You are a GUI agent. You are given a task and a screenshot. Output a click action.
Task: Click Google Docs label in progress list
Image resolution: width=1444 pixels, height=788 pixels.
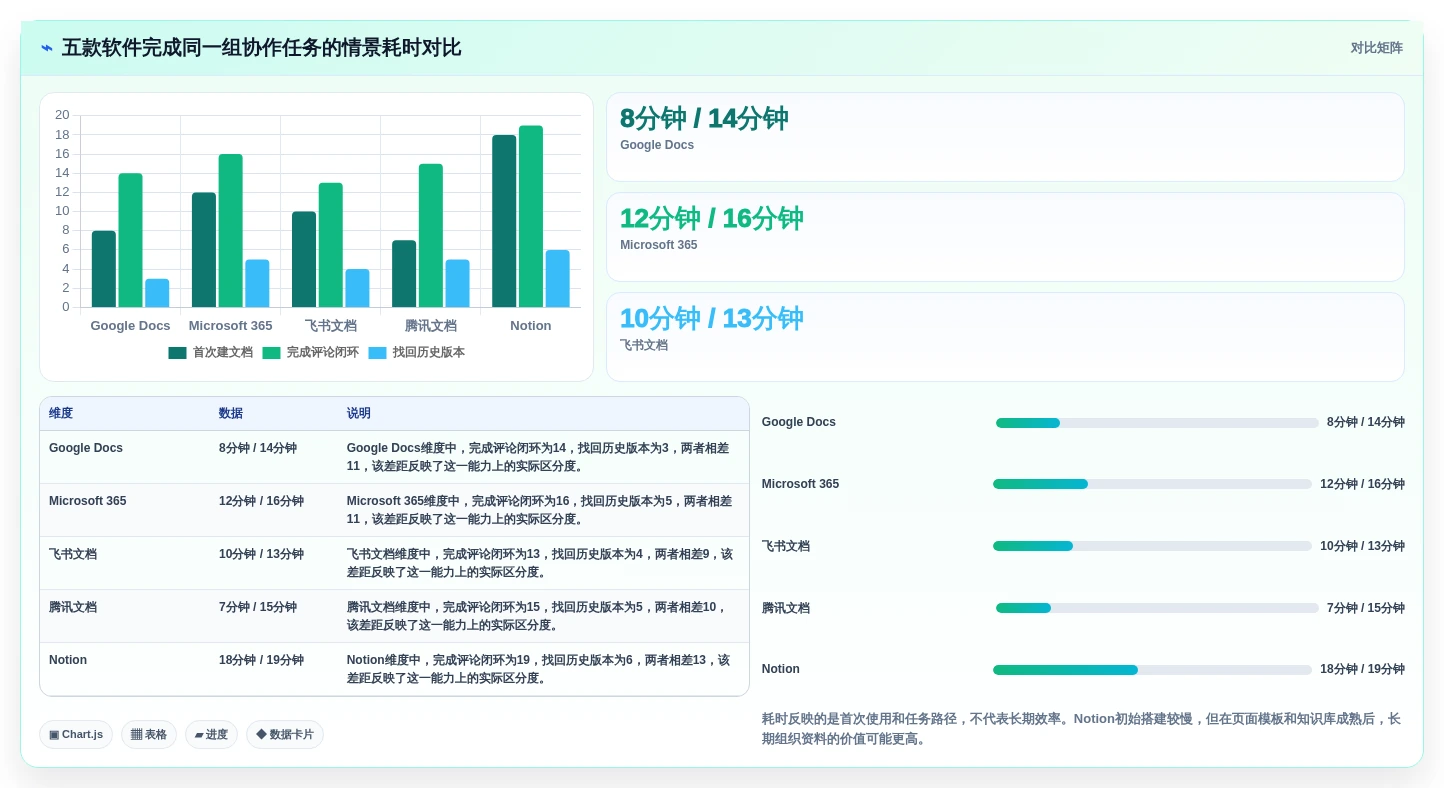click(x=799, y=422)
